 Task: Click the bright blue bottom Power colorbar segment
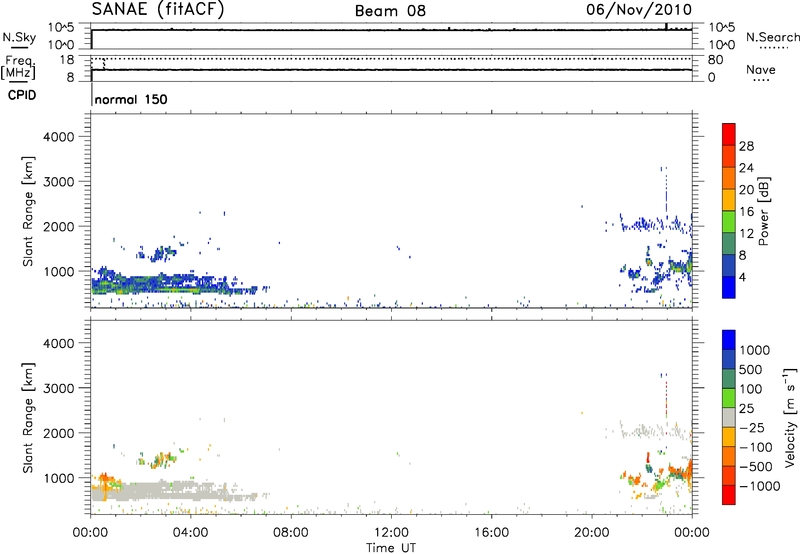tap(729, 287)
